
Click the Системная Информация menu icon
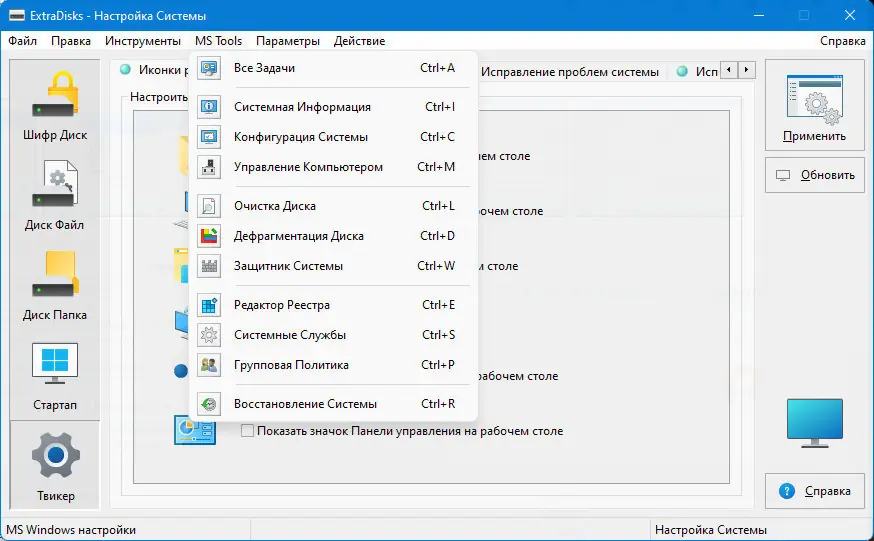point(209,107)
